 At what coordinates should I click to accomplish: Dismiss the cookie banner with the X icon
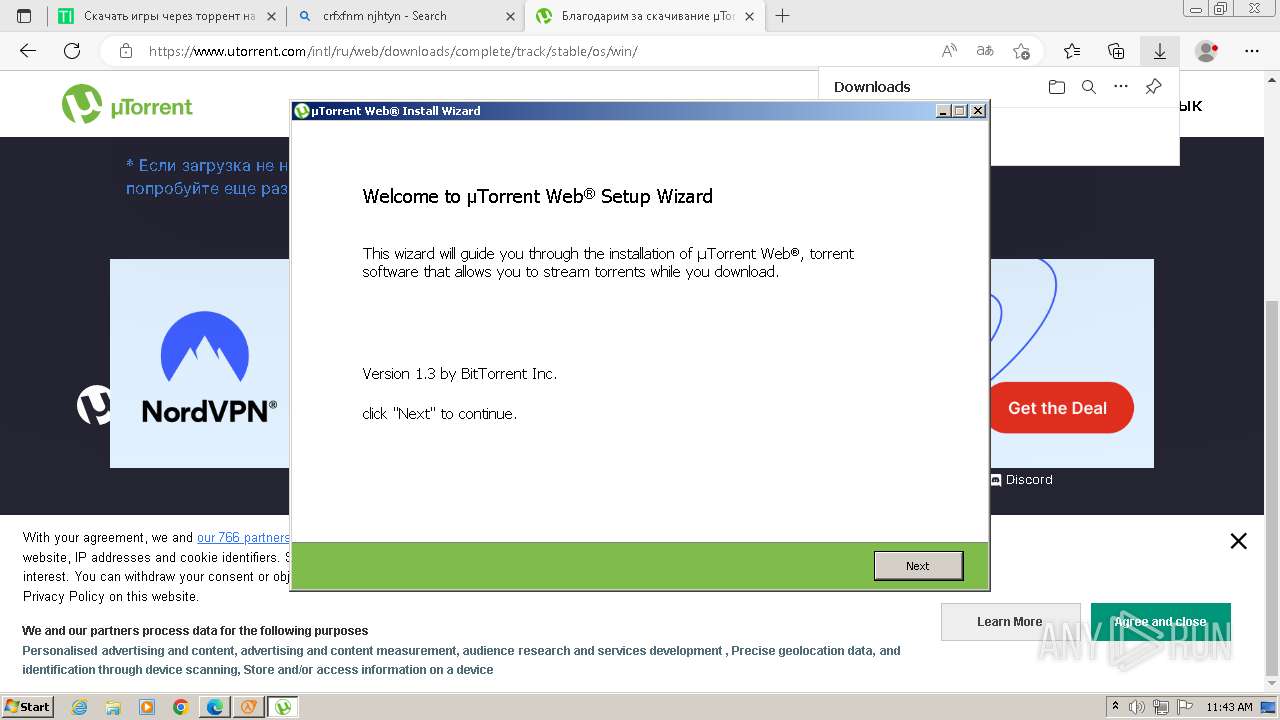click(x=1238, y=541)
